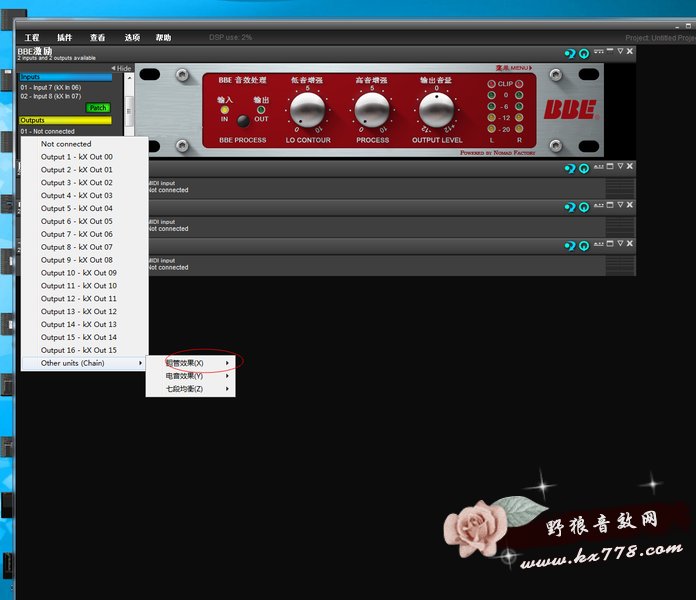Expand the 七段均衡(Z) submenu entry
The image size is (696, 600).
click(190, 389)
